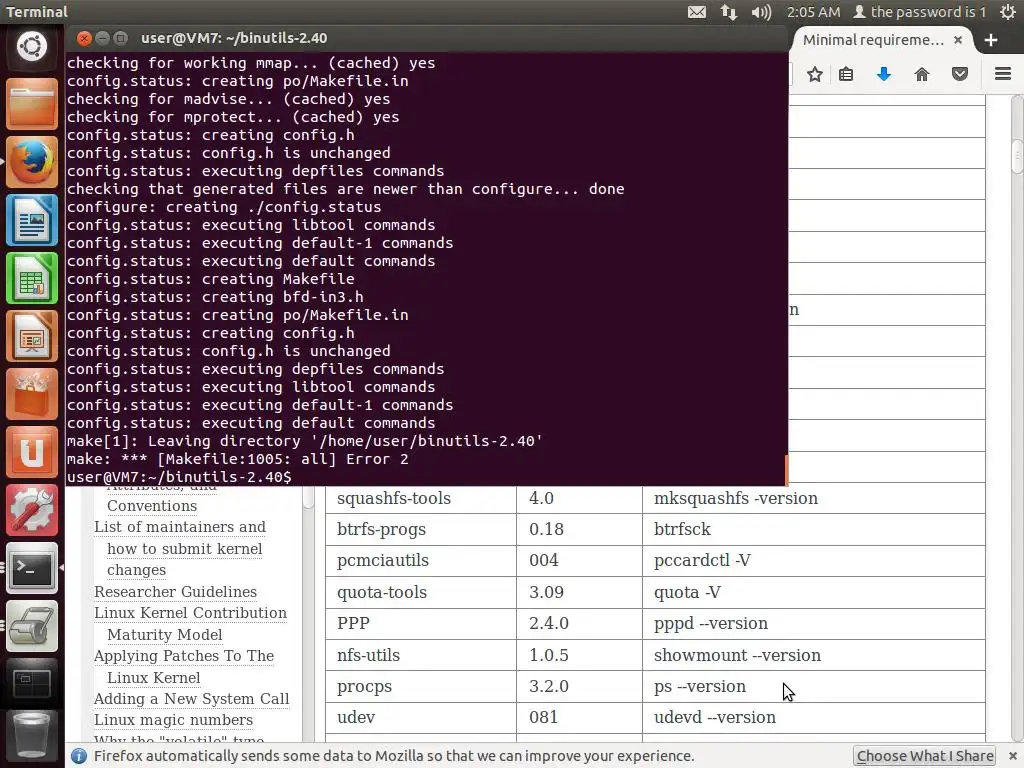The width and height of the screenshot is (1024, 768).
Task: Click 'pcmciautils' table cell
Action: [x=421, y=561]
